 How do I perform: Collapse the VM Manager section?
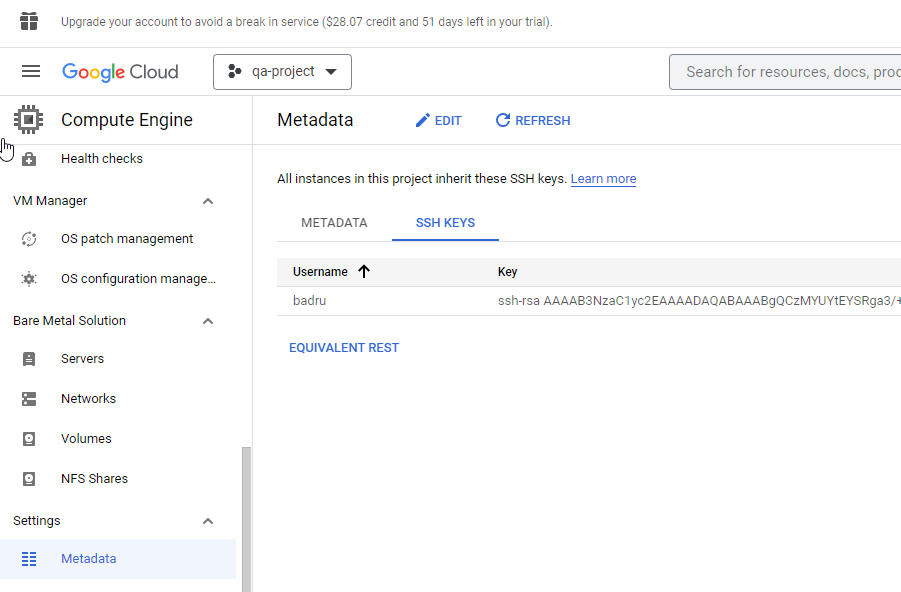pyautogui.click(x=208, y=200)
